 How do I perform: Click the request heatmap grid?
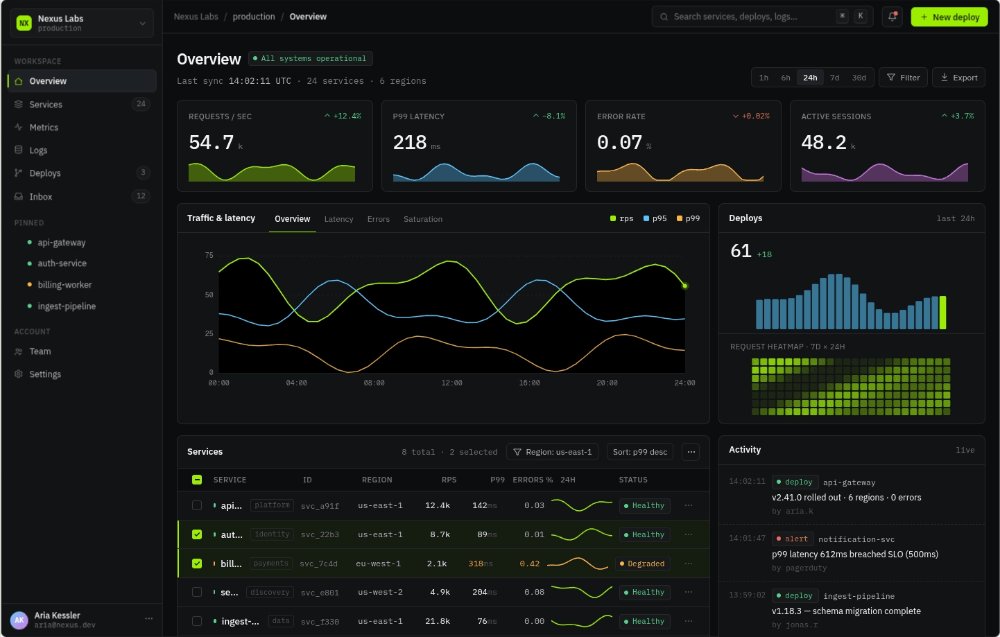851,386
